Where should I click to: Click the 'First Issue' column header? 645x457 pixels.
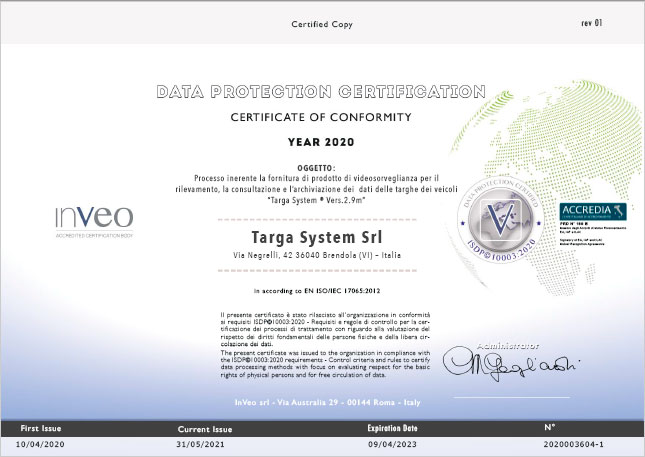pos(41,428)
